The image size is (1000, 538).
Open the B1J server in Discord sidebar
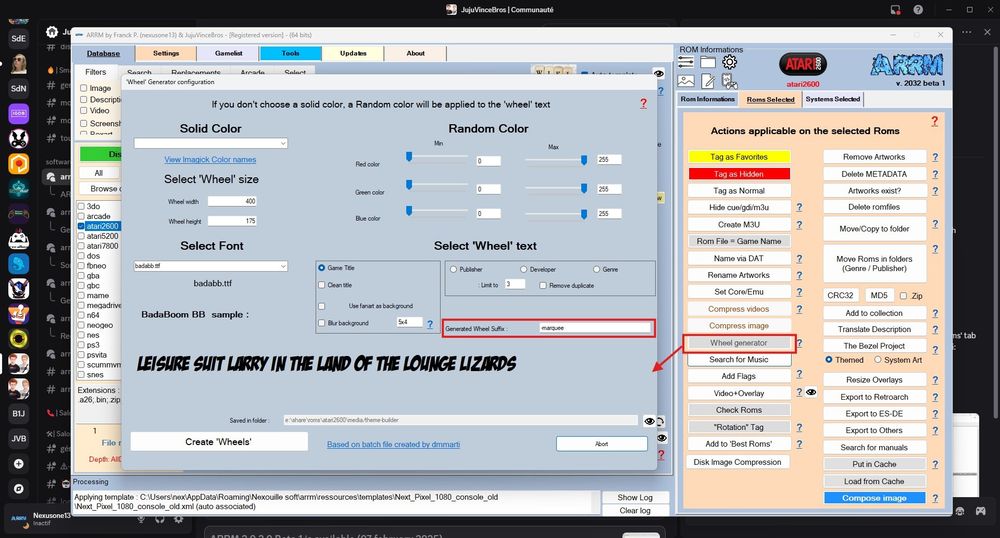18,413
